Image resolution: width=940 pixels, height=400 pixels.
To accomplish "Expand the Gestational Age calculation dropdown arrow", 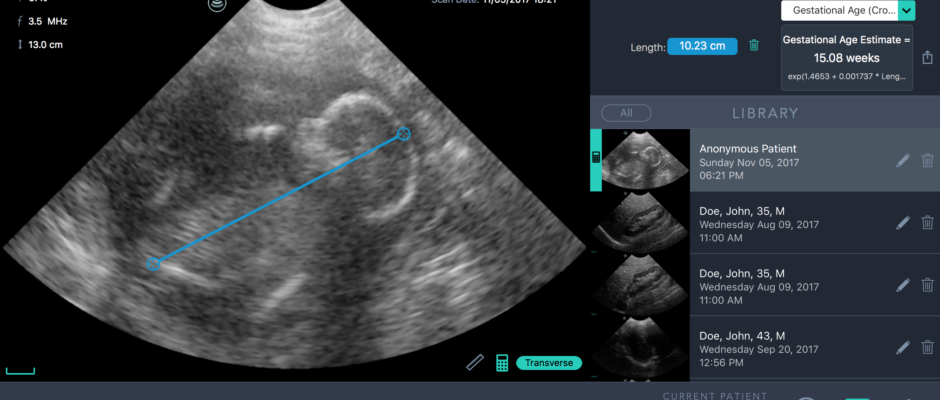I will point(906,11).
